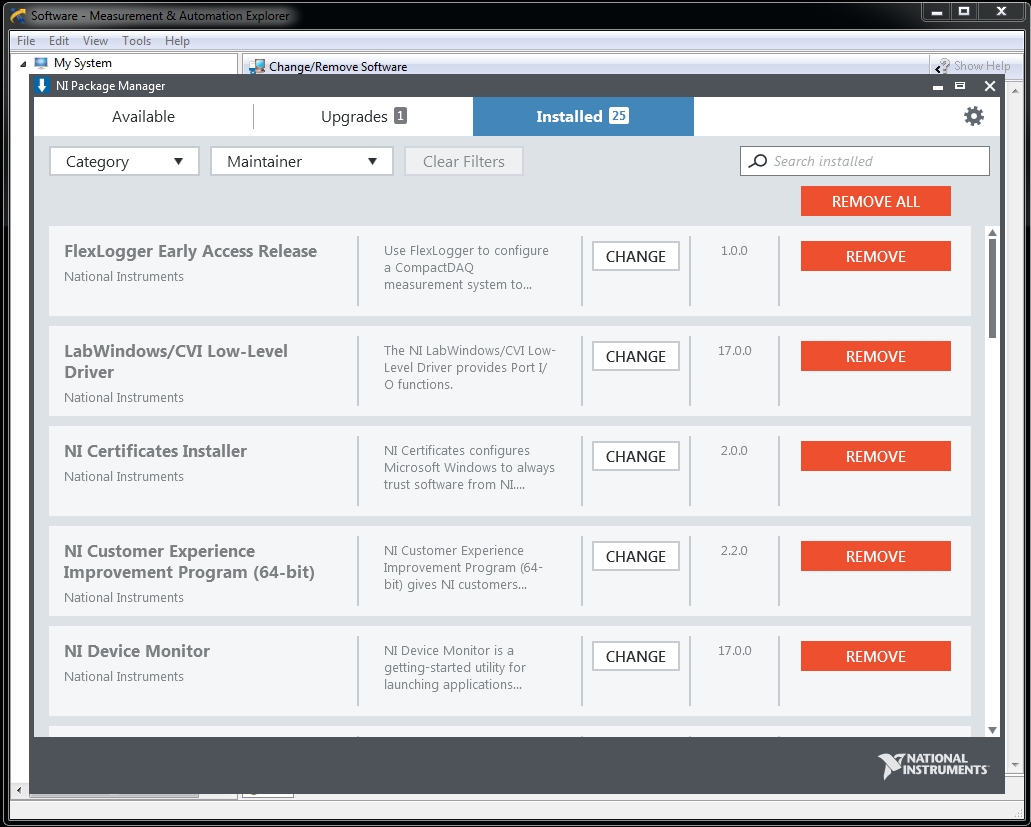
Task: Click the Show Help button in MAX
Action: point(973,66)
